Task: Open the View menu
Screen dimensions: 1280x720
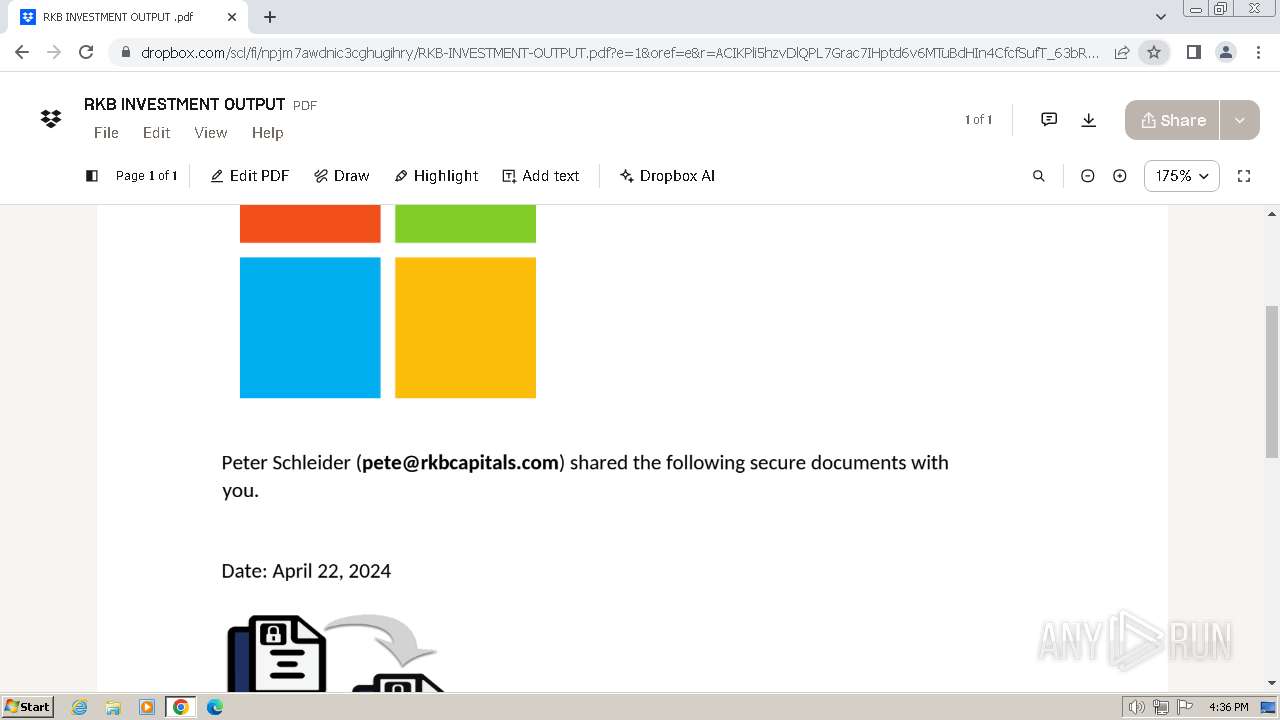Action: [210, 132]
